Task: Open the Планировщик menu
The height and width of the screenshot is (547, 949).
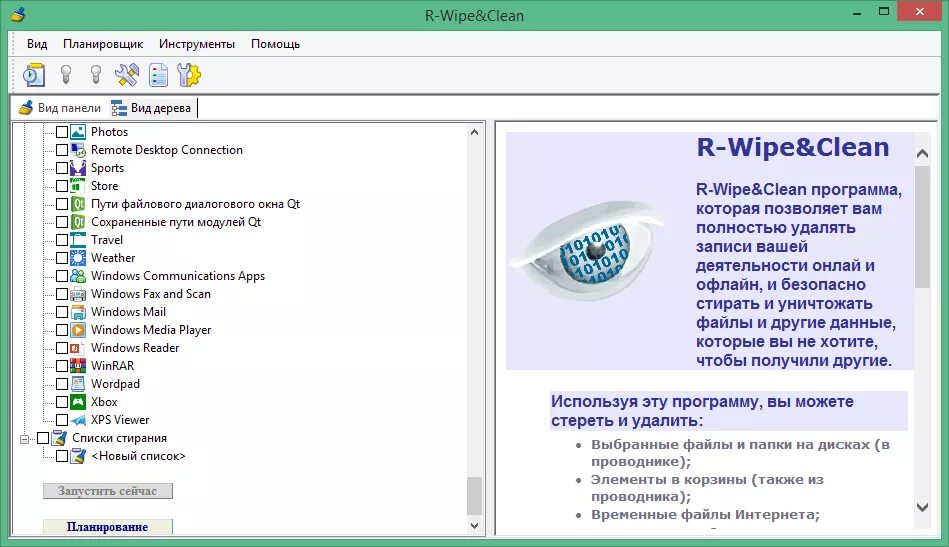Action: (103, 44)
